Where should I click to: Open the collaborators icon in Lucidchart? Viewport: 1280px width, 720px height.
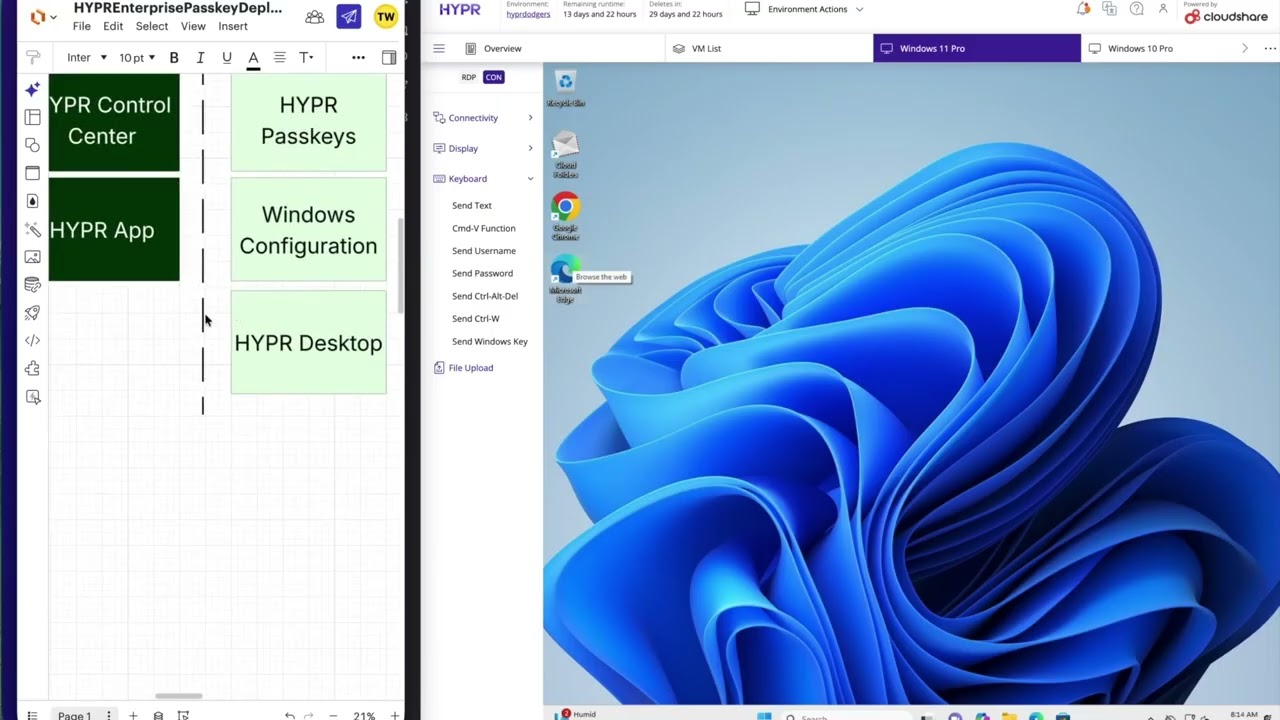(315, 17)
